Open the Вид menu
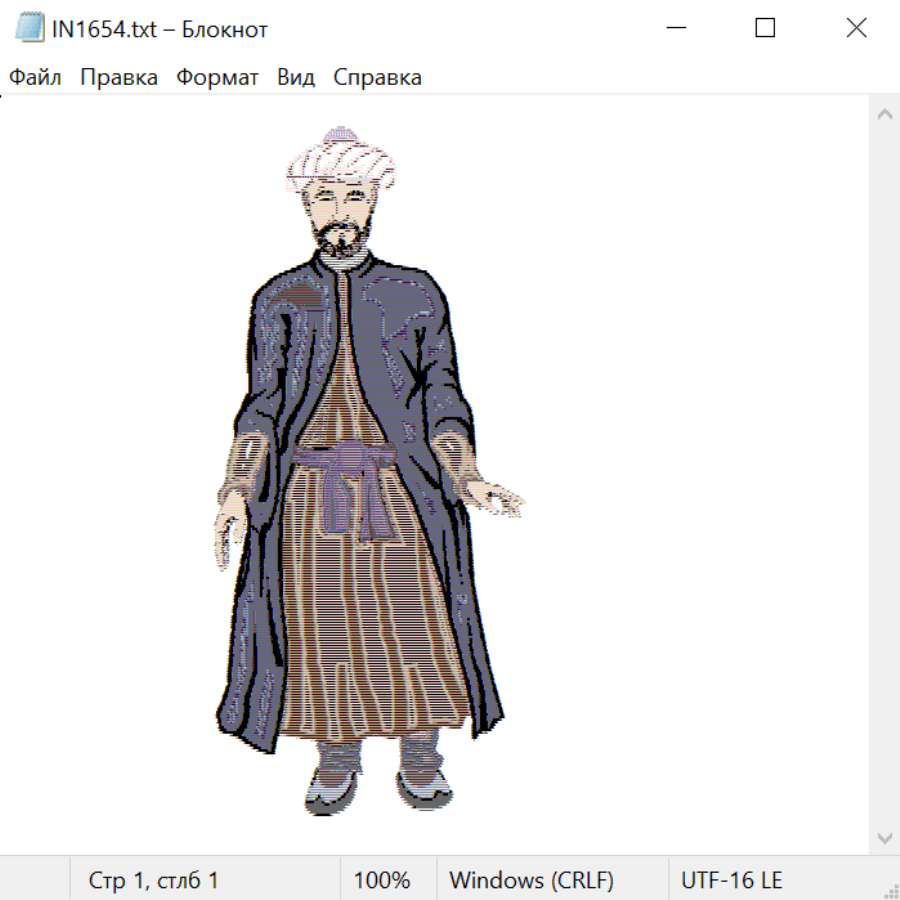This screenshot has height=900, width=900. click(x=296, y=78)
